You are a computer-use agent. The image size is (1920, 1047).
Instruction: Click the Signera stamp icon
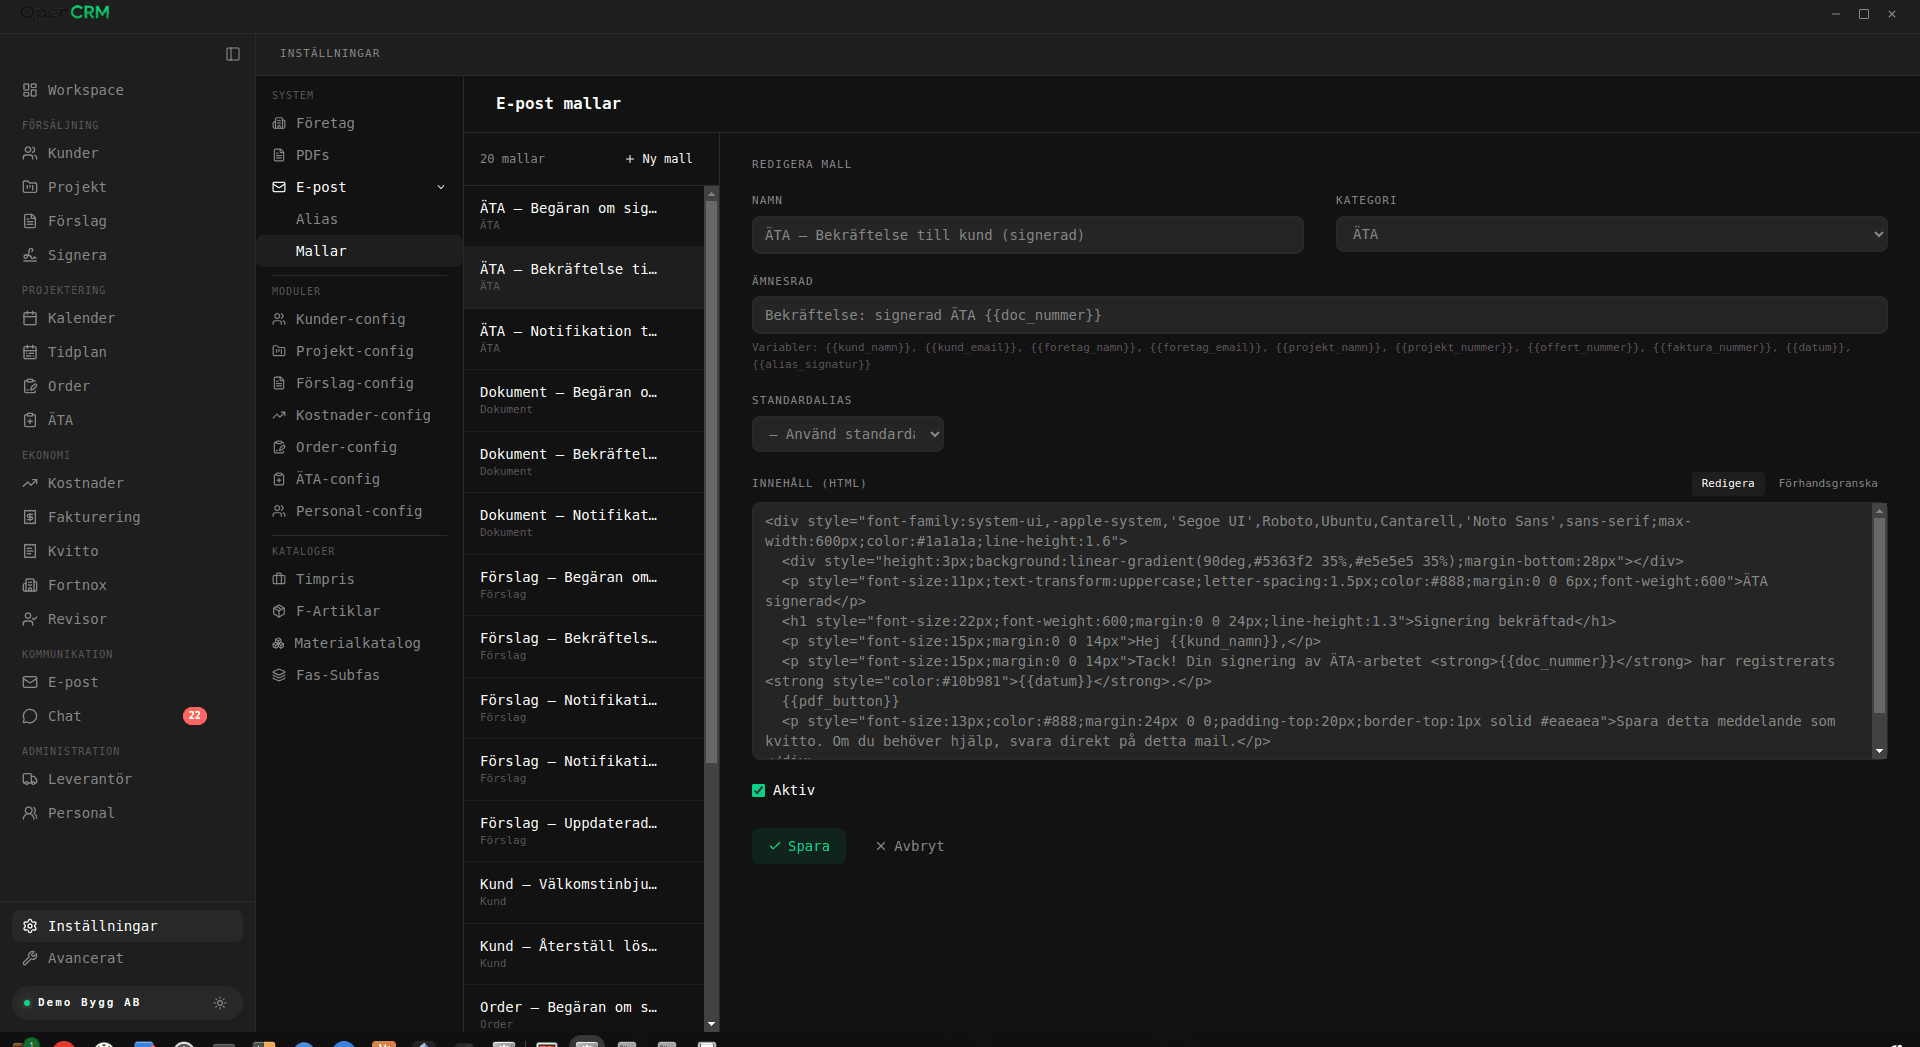click(x=30, y=255)
